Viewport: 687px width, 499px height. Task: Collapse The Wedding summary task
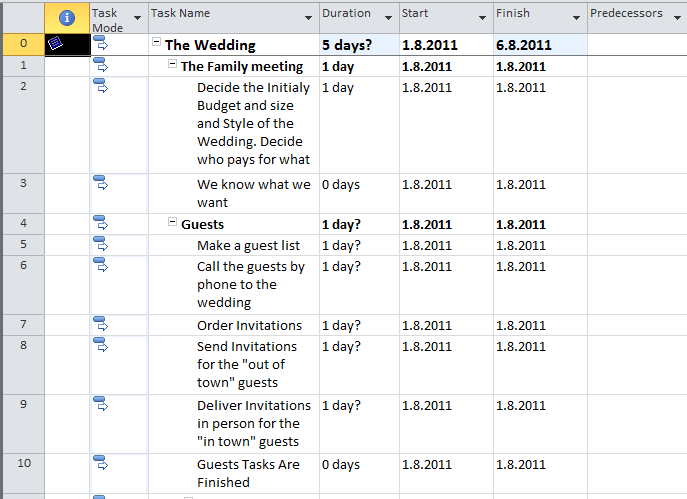pyautogui.click(x=157, y=44)
